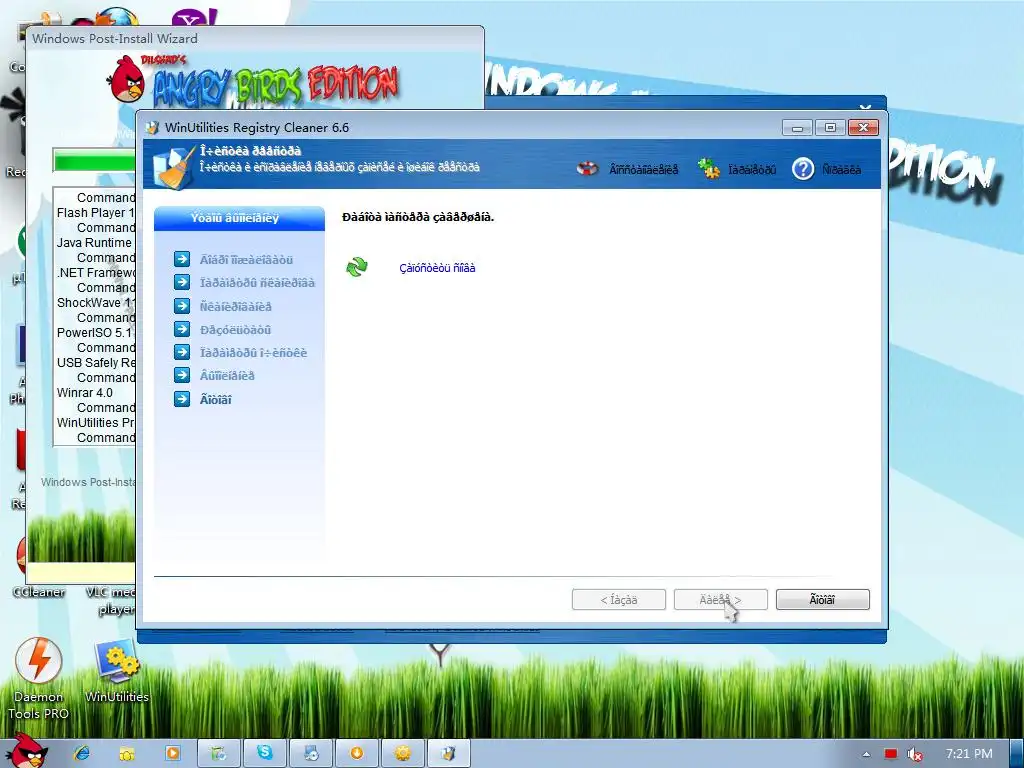The height and width of the screenshot is (768, 1024).
Task: Select sidebar step 'Ðåçóëüòàòû' text
Action: coord(235,330)
